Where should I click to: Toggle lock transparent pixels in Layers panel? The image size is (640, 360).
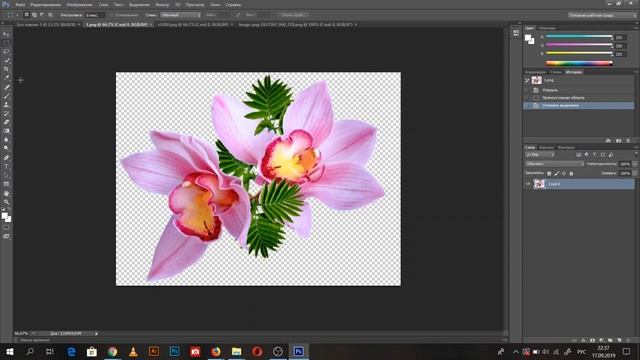tap(549, 173)
